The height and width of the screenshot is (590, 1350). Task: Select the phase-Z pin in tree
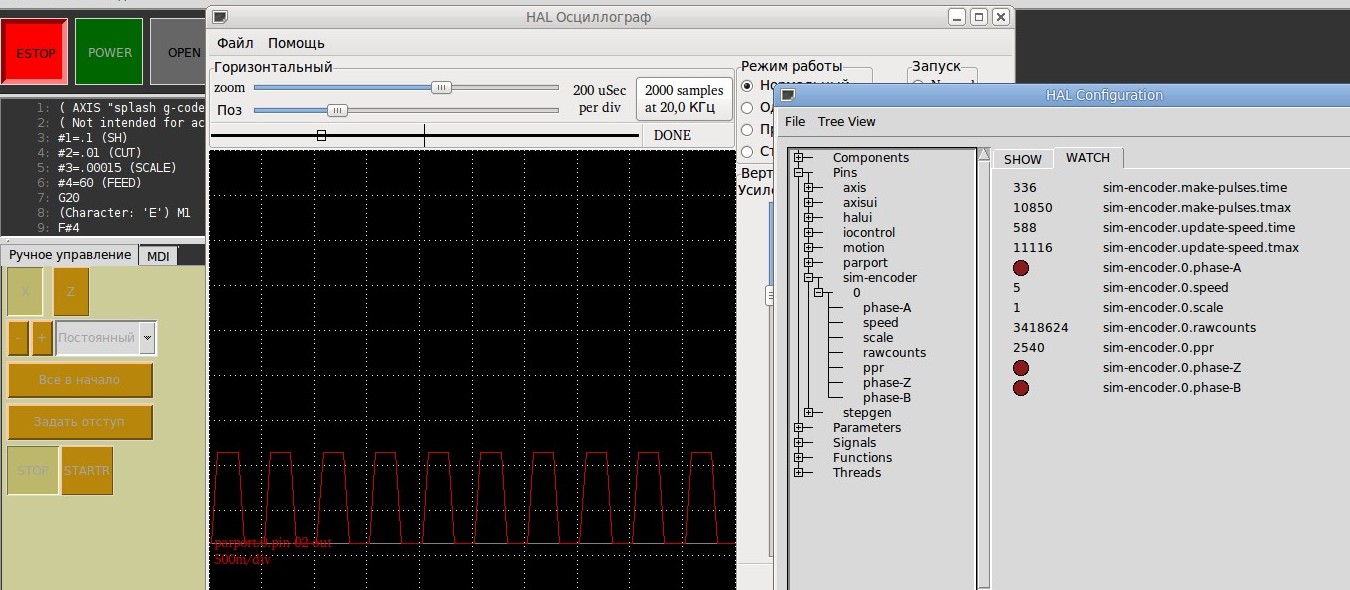(887, 383)
